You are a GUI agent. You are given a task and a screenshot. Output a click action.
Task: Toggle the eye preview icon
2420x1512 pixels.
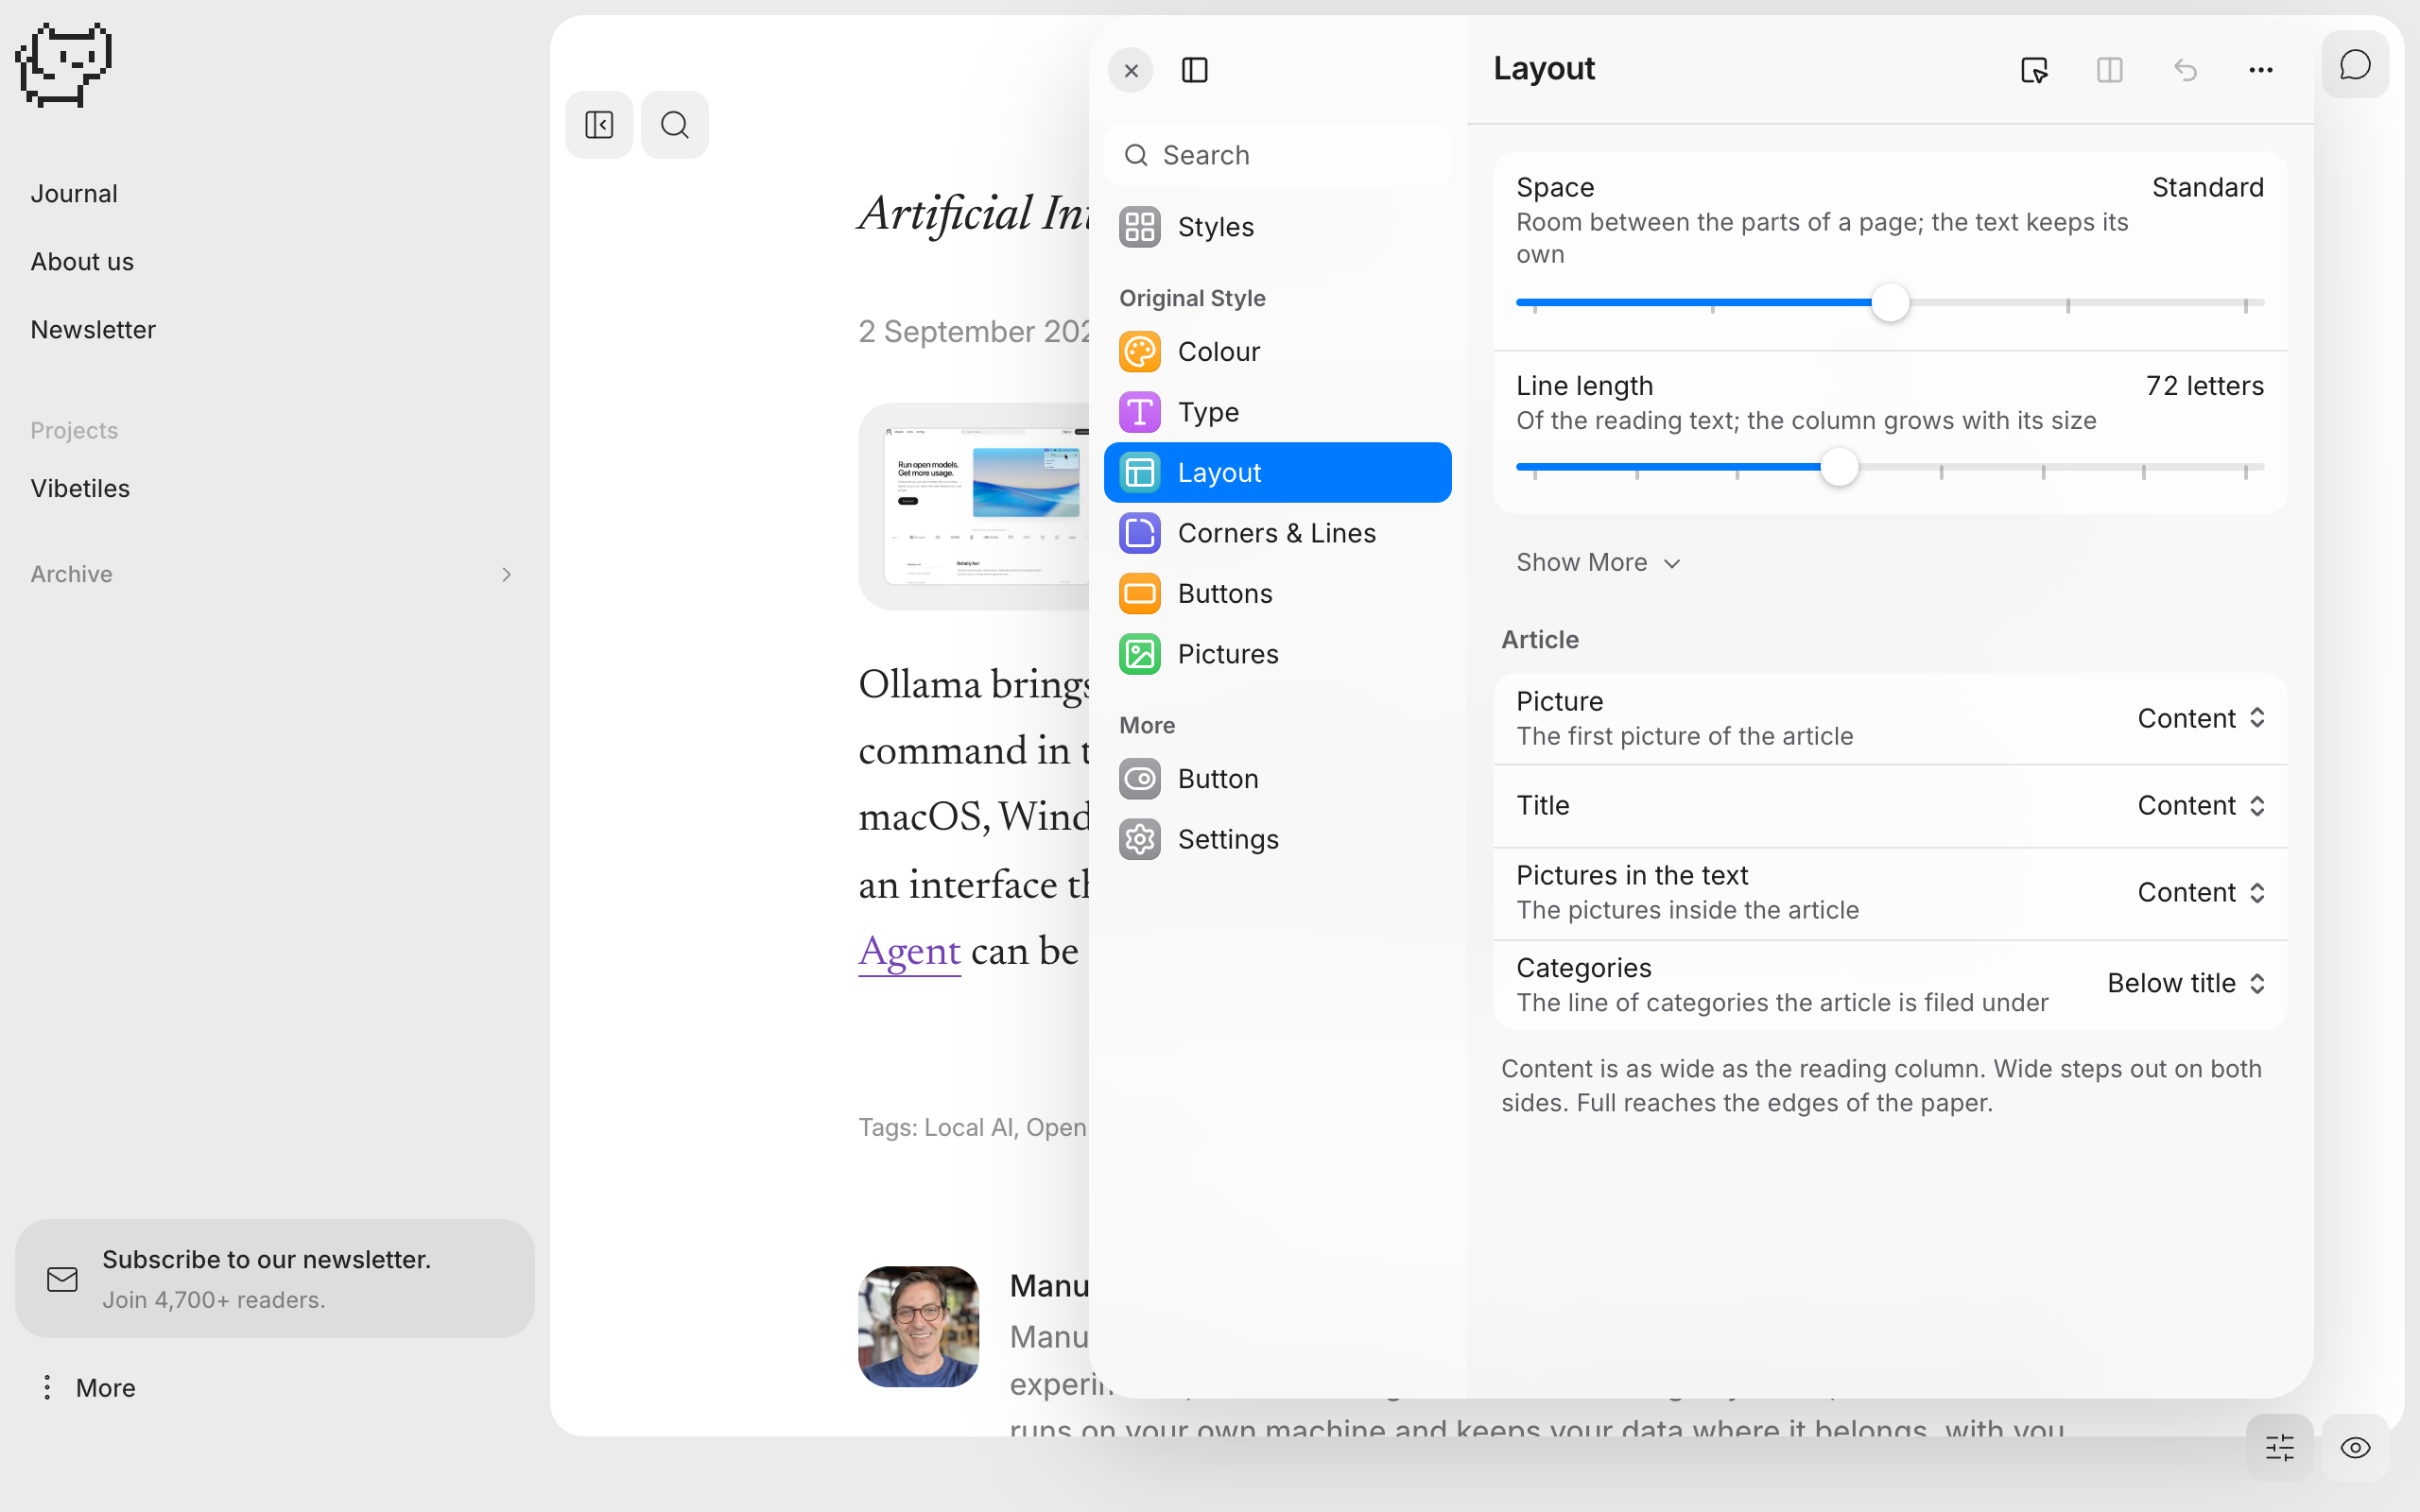pyautogui.click(x=2356, y=1447)
